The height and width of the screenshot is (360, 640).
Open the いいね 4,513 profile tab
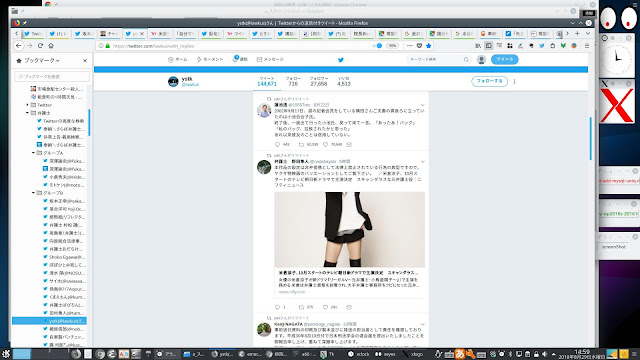point(344,81)
